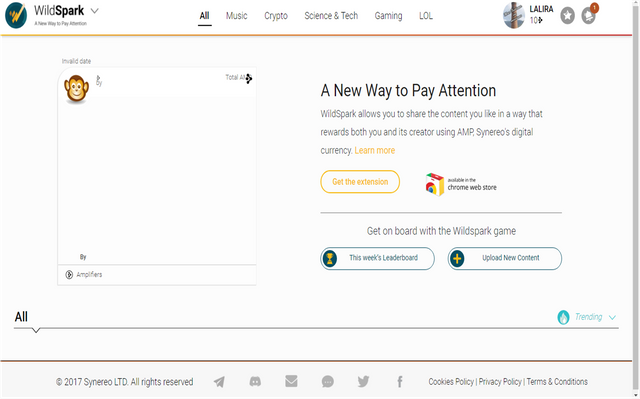Open the Cookies Policy link
Image resolution: width=640 pixels, height=399 pixels.
click(x=451, y=382)
